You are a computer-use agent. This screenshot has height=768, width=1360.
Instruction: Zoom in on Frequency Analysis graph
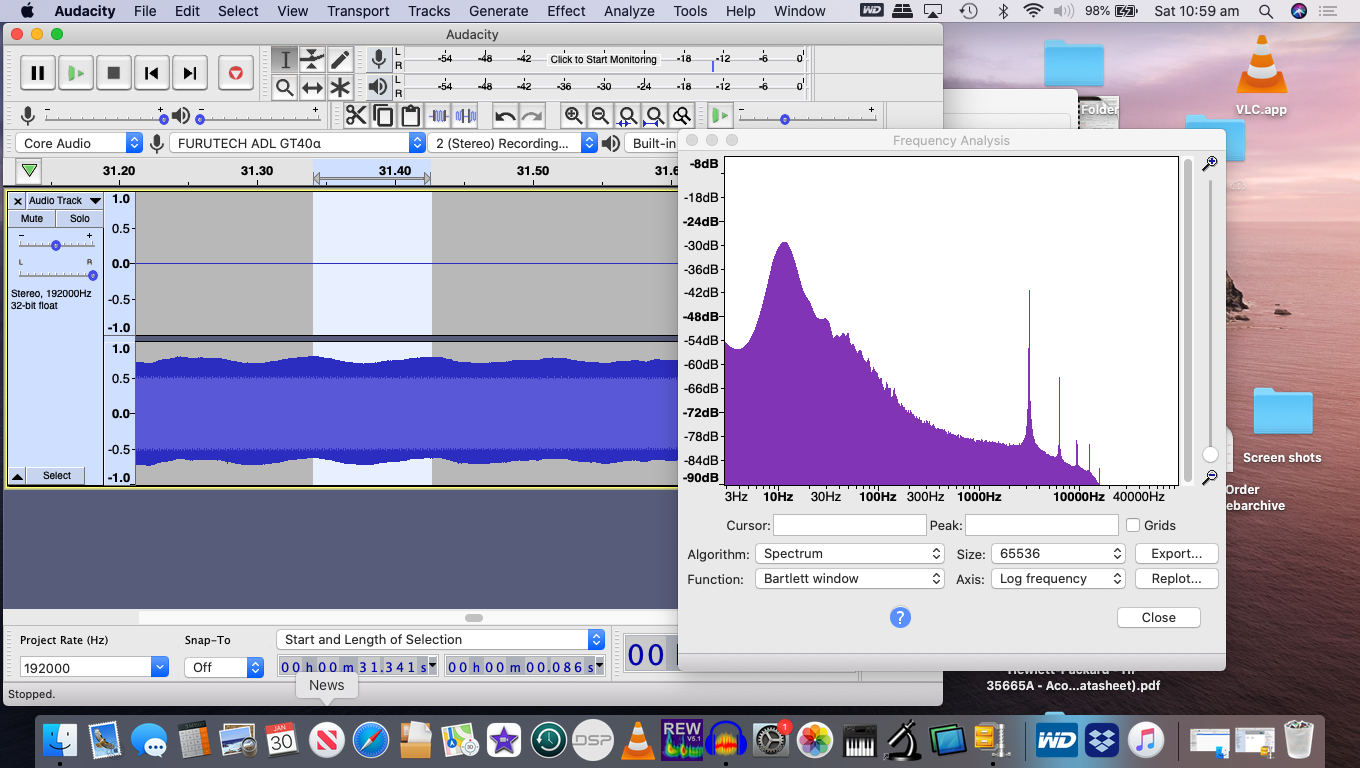coord(1210,163)
